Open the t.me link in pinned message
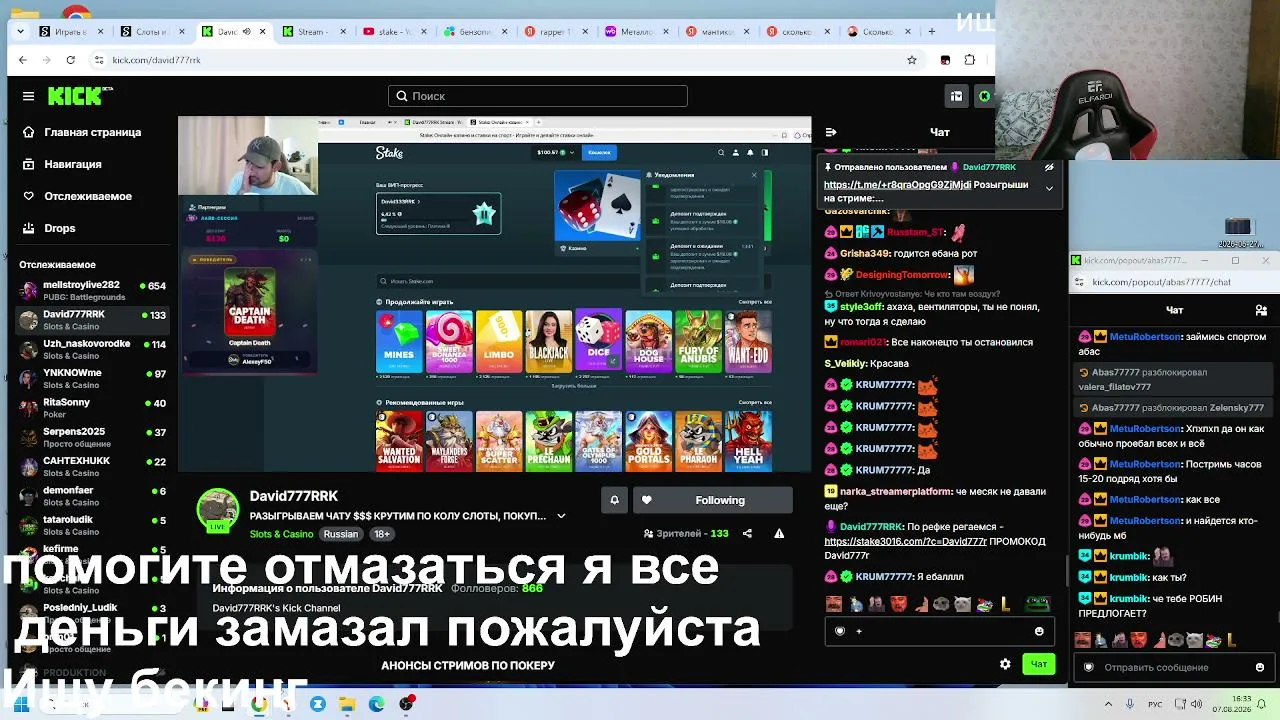The height and width of the screenshot is (720, 1280). pyautogui.click(x=897, y=185)
